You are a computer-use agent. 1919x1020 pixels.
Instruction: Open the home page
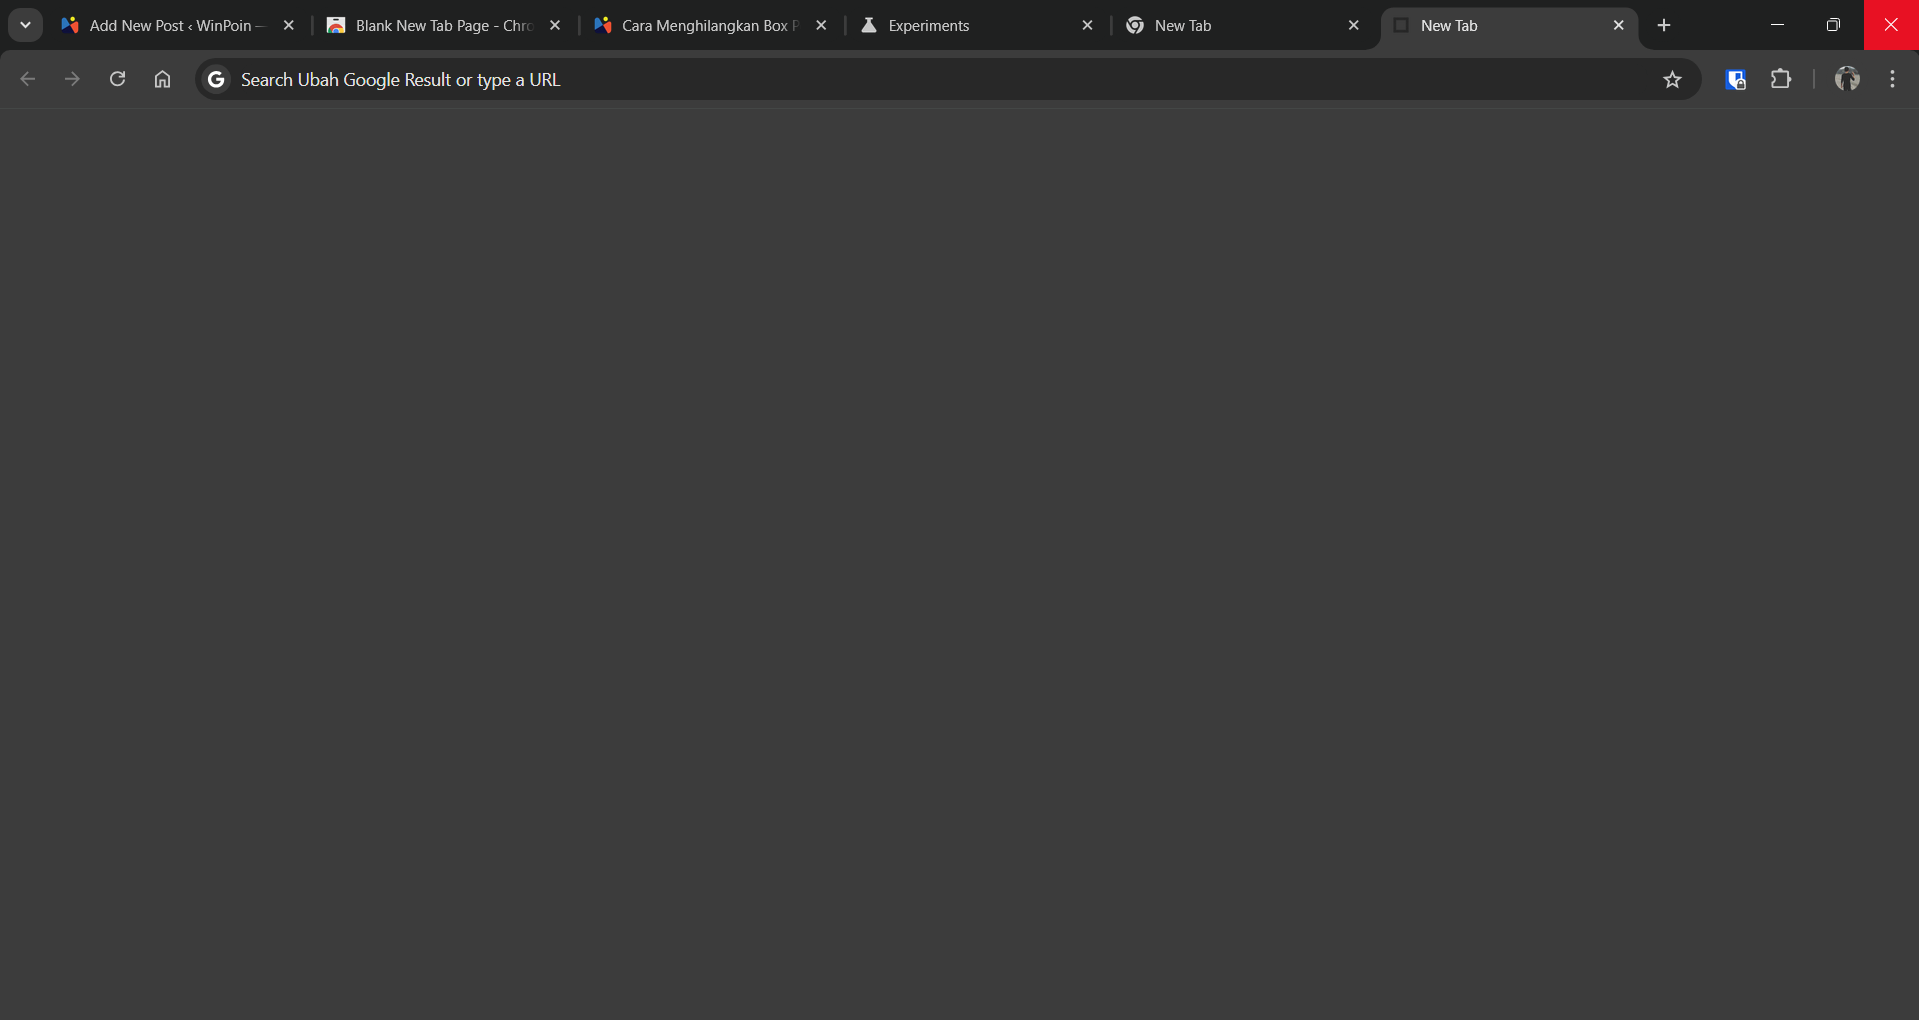pos(162,79)
